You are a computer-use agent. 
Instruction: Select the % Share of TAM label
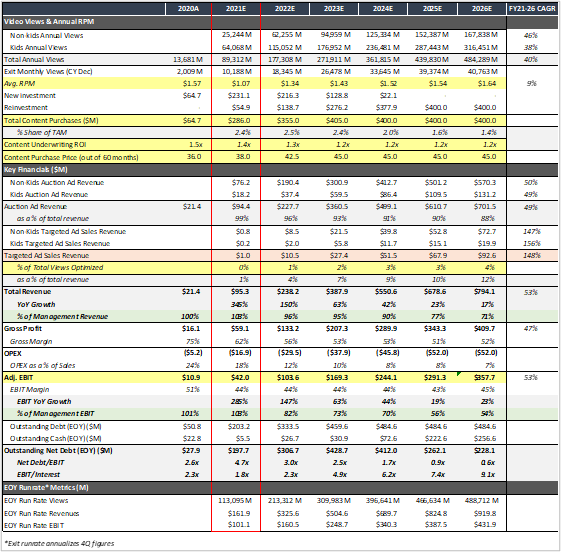point(42,132)
